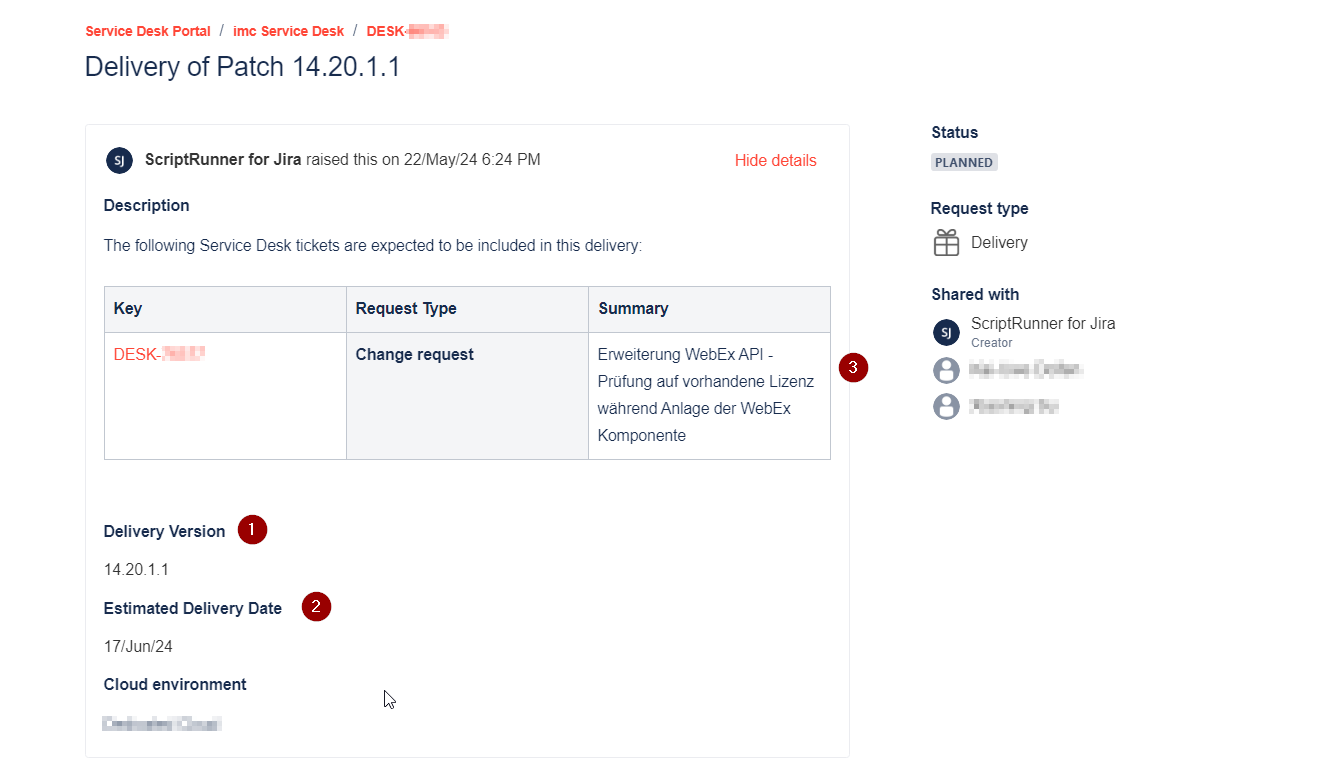
Task: Click the PLANNED status badge
Action: tap(964, 162)
